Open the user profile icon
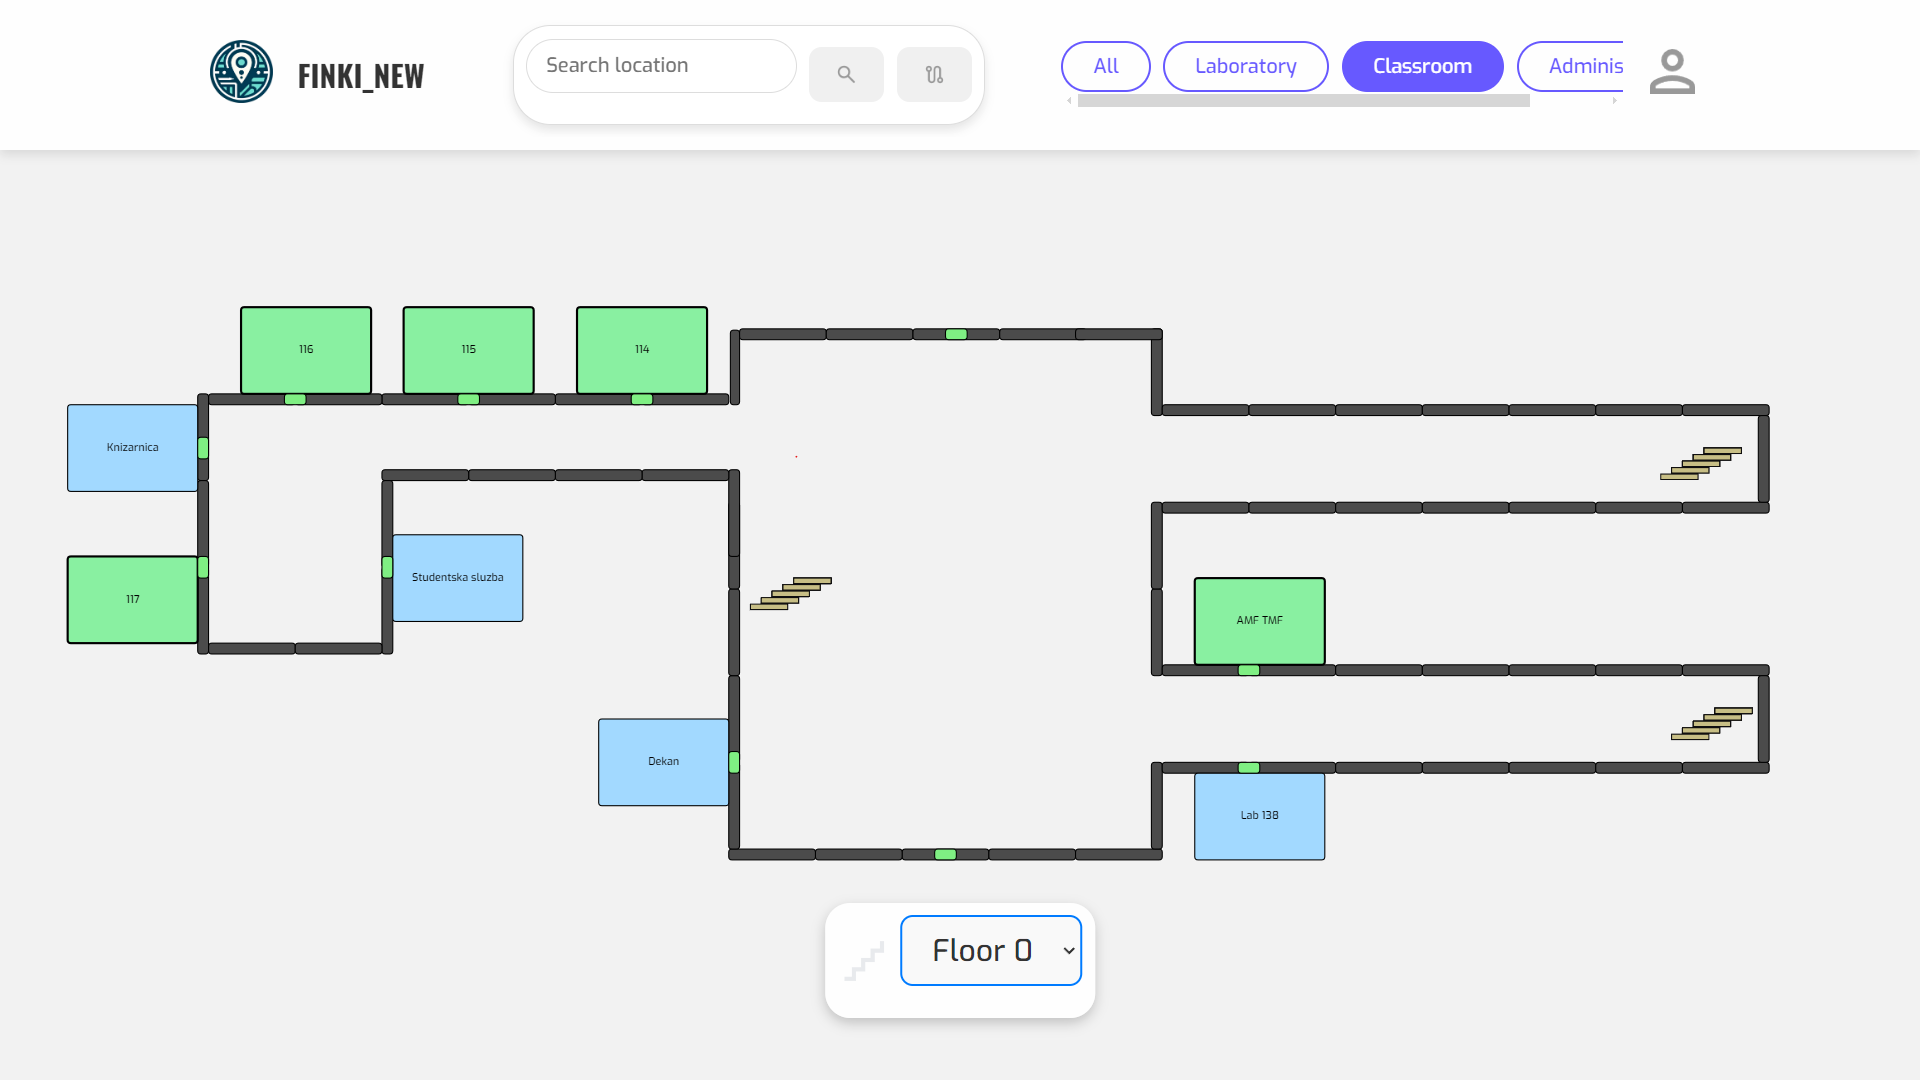This screenshot has height=1080, width=1920. (1672, 72)
